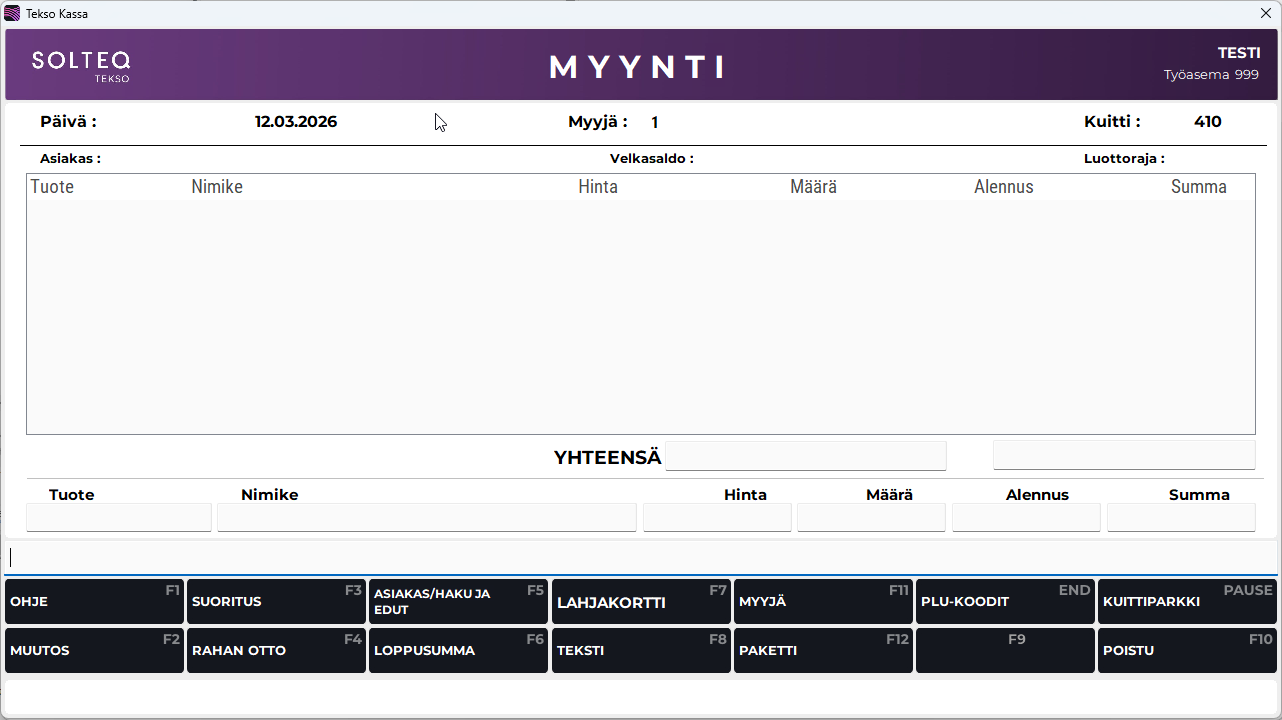Show the LOPPUSUMMA total
The width and height of the screenshot is (1282, 720).
tap(458, 650)
